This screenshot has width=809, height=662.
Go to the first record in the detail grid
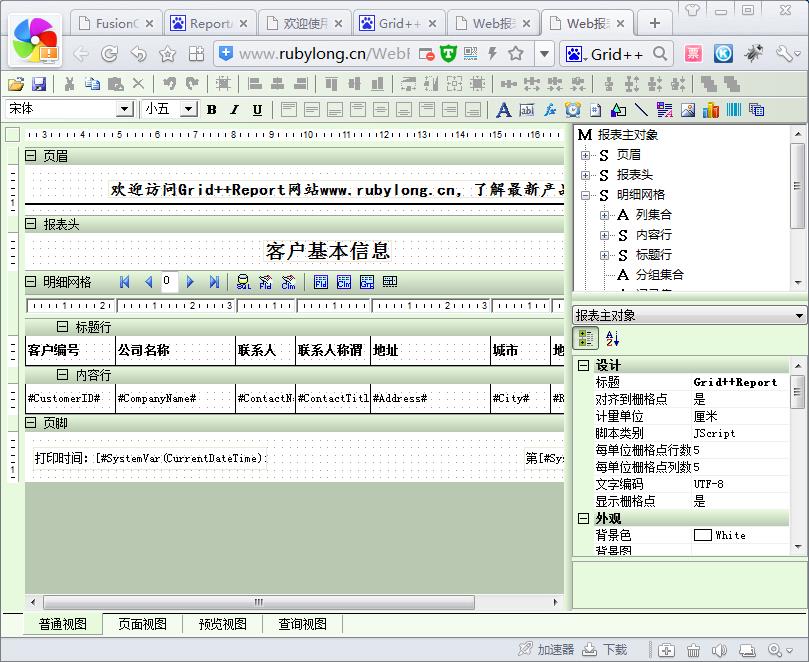(x=124, y=282)
